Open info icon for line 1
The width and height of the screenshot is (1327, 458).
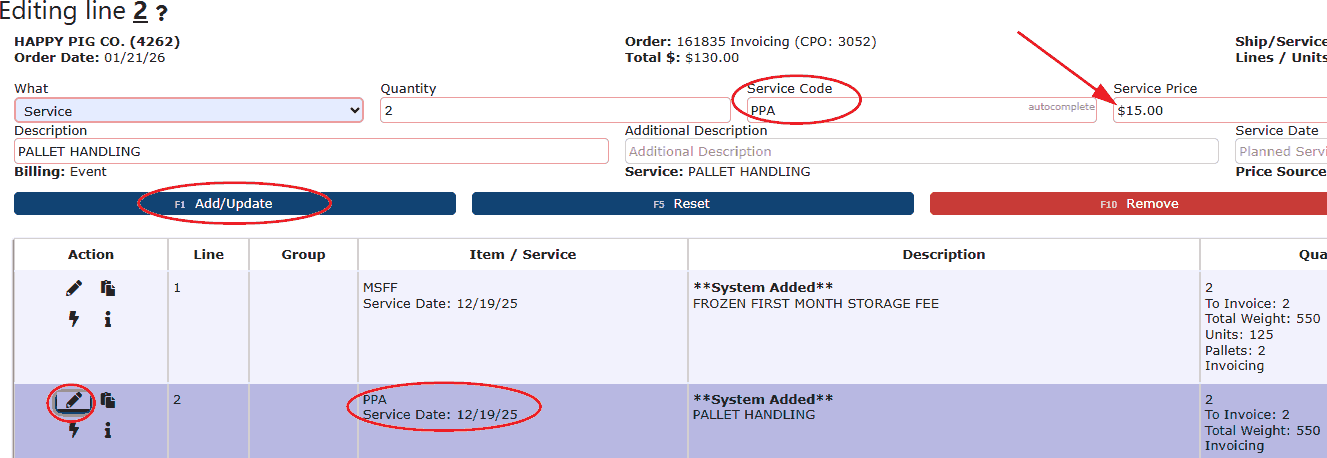tap(108, 319)
